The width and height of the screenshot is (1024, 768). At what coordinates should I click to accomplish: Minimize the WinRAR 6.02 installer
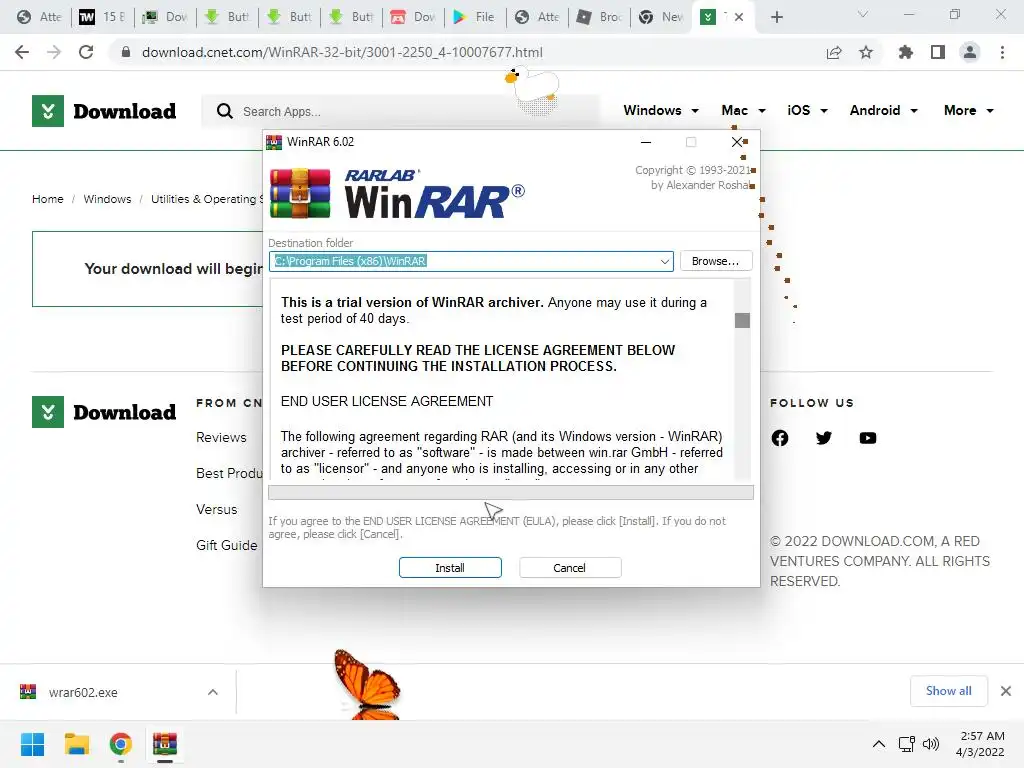point(646,142)
